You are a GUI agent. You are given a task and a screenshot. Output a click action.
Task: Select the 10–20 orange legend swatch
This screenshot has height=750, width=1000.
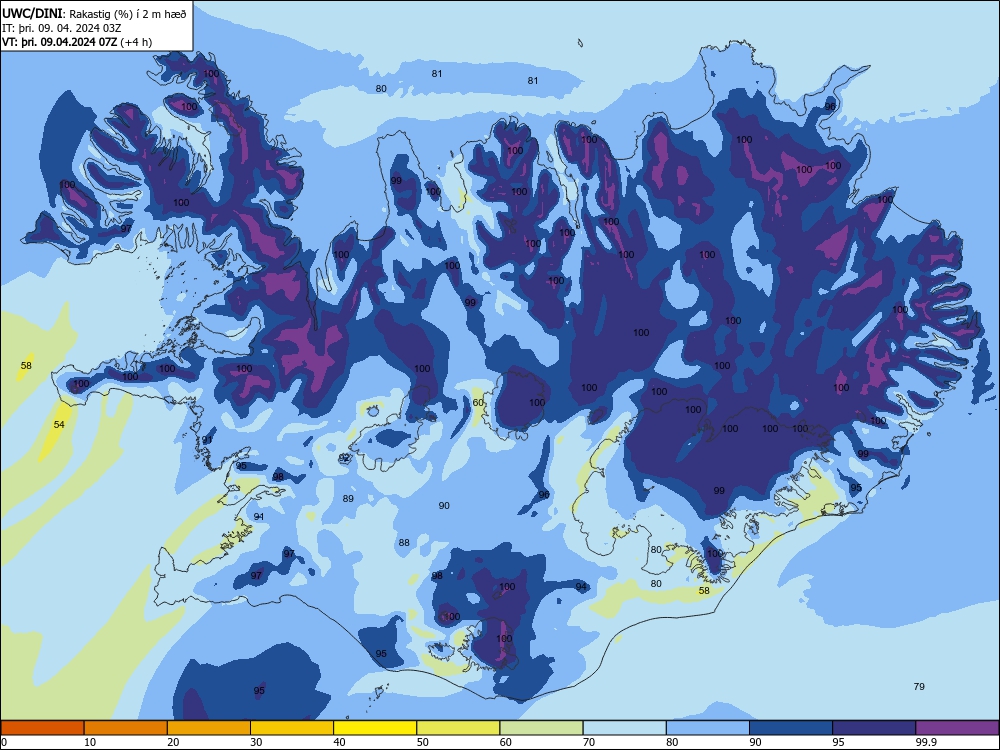pyautogui.click(x=126, y=728)
